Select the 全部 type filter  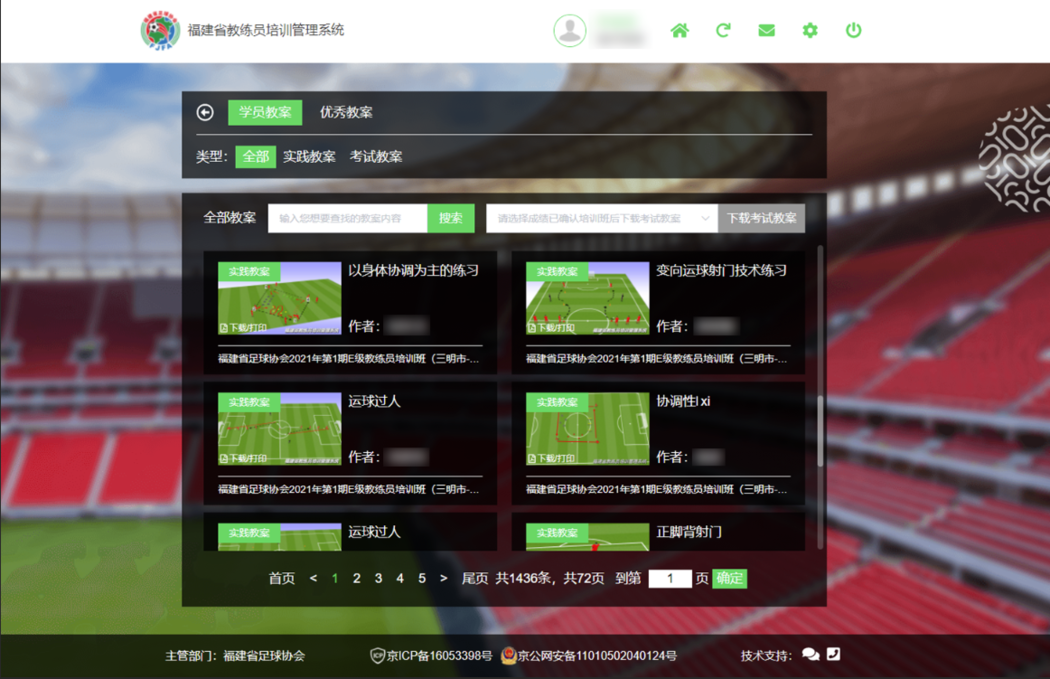click(x=256, y=157)
